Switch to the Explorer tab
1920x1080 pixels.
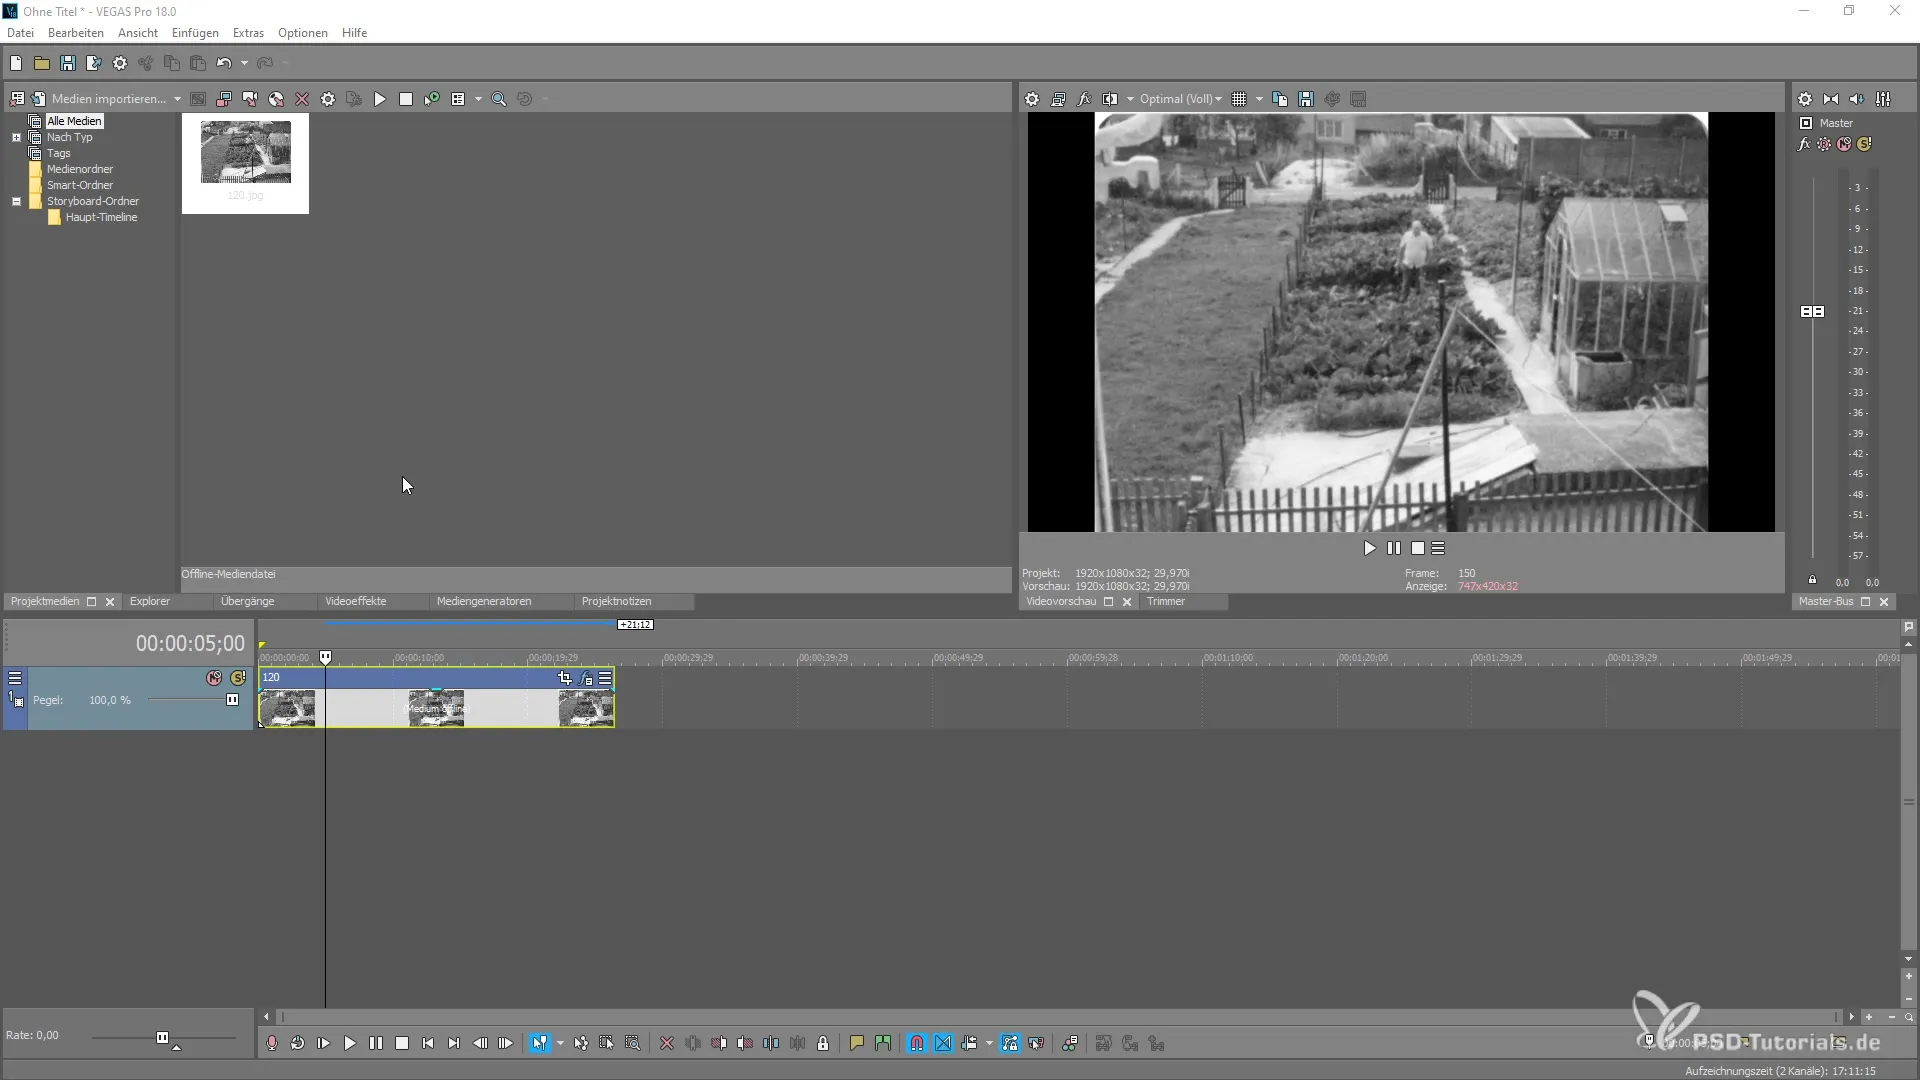pos(150,601)
